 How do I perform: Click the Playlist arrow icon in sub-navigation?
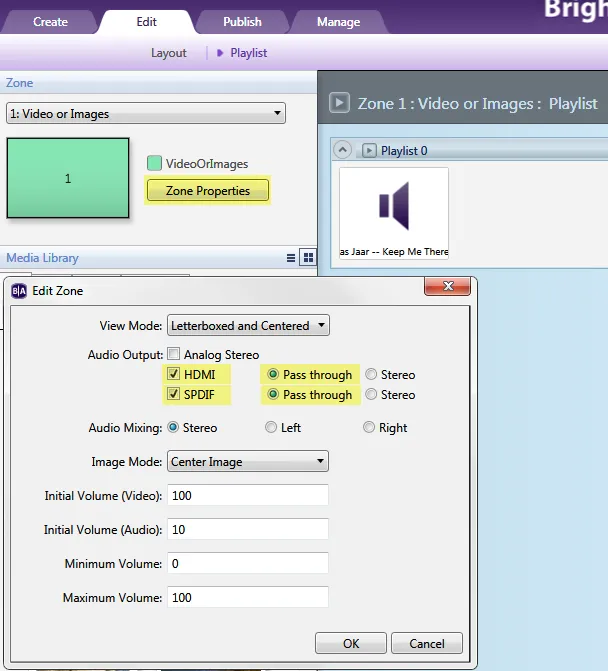pyautogui.click(x=220, y=53)
